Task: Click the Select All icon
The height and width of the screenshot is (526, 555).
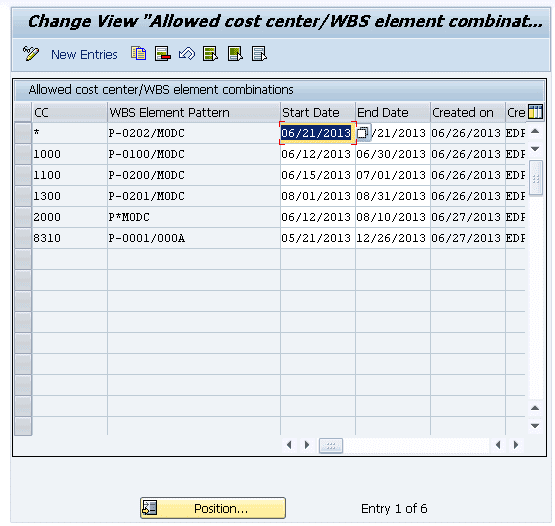Action: pos(211,54)
